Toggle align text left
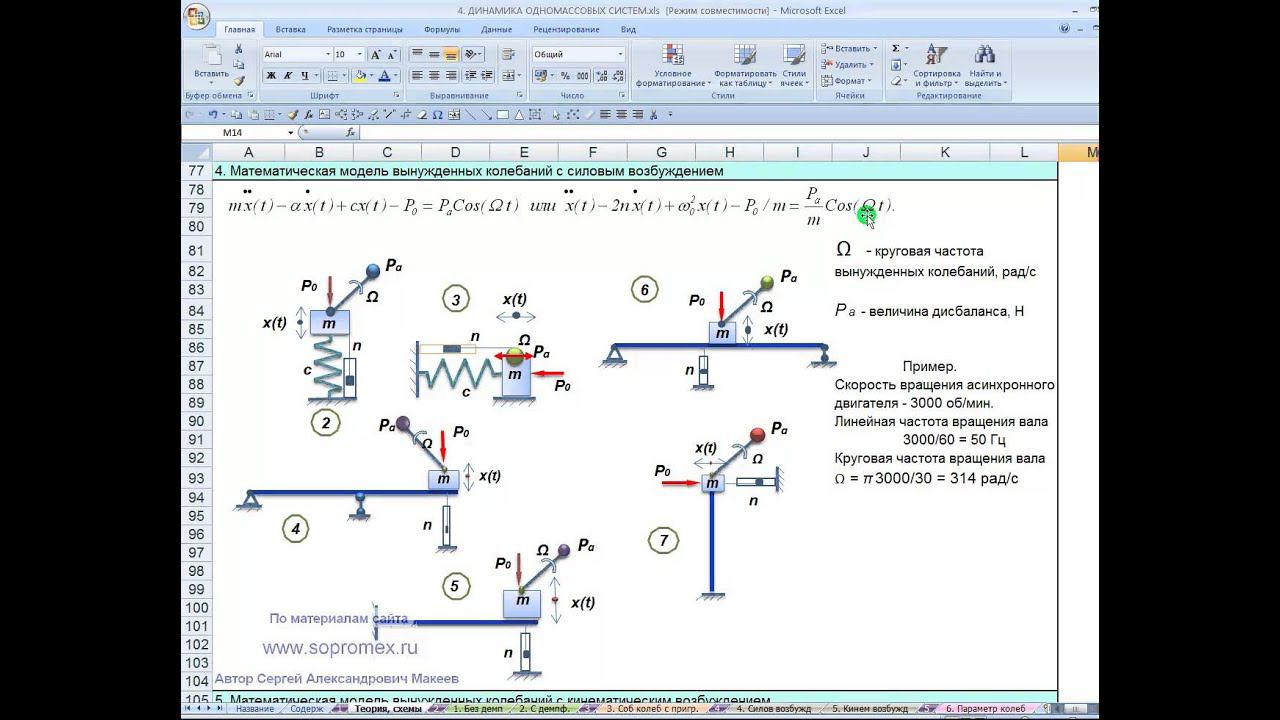This screenshot has height=720, width=1280. click(418, 75)
